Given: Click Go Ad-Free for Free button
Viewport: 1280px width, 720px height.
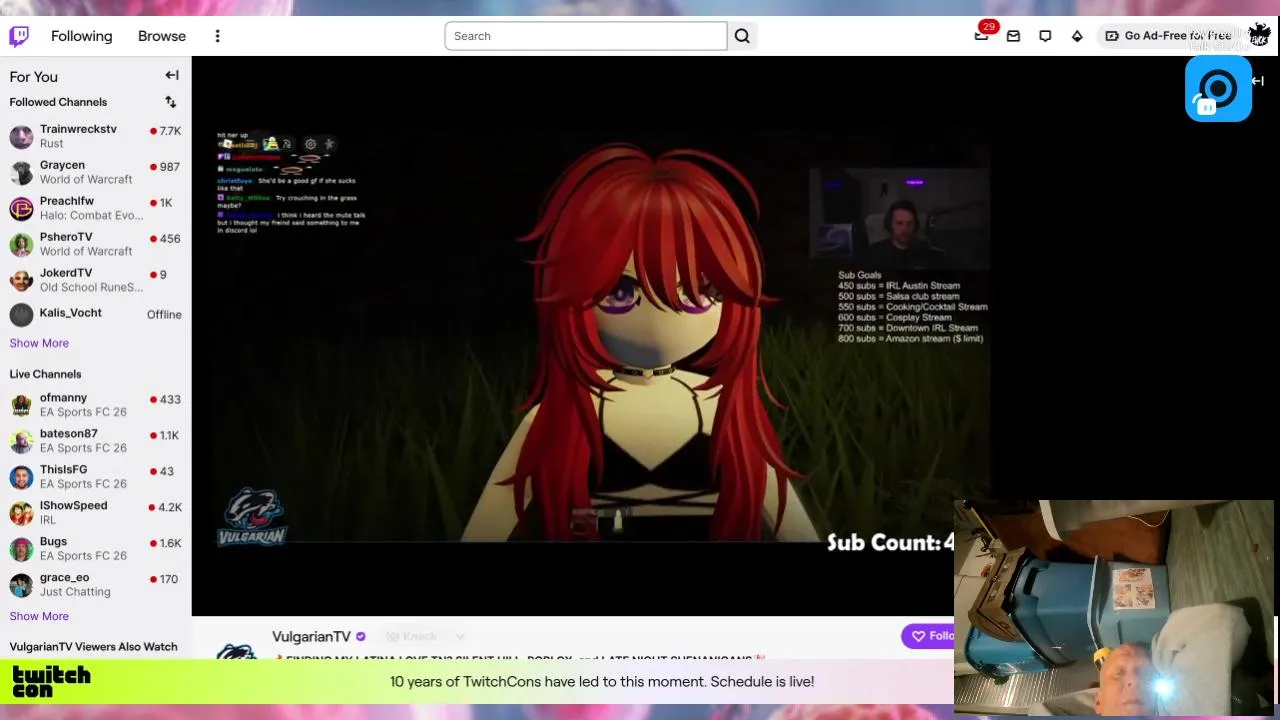Looking at the screenshot, I should pos(1168,36).
